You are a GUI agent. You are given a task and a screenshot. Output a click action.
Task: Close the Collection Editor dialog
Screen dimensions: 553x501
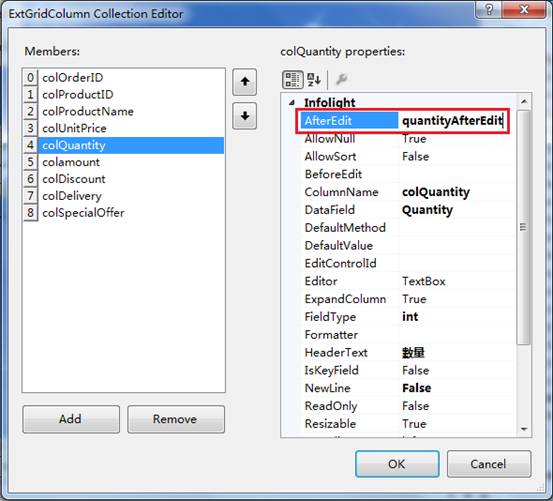coord(524,9)
